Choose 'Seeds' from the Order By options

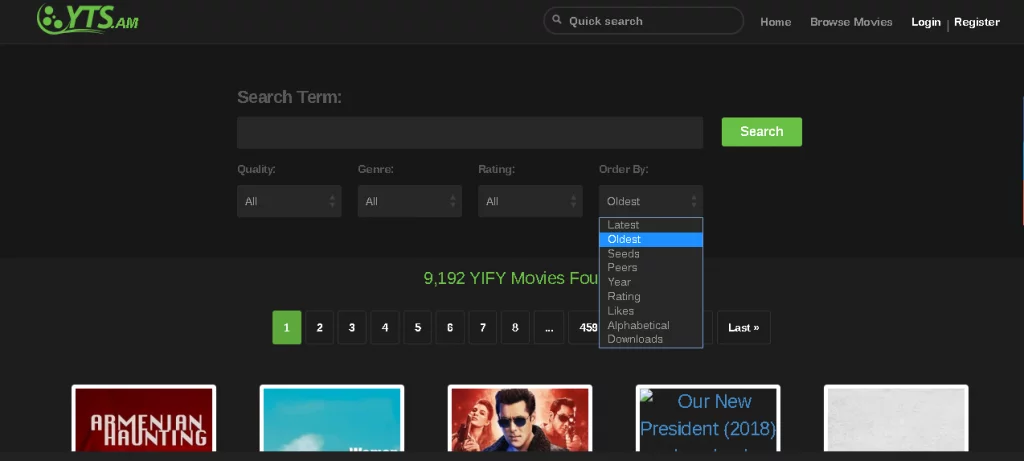point(623,254)
